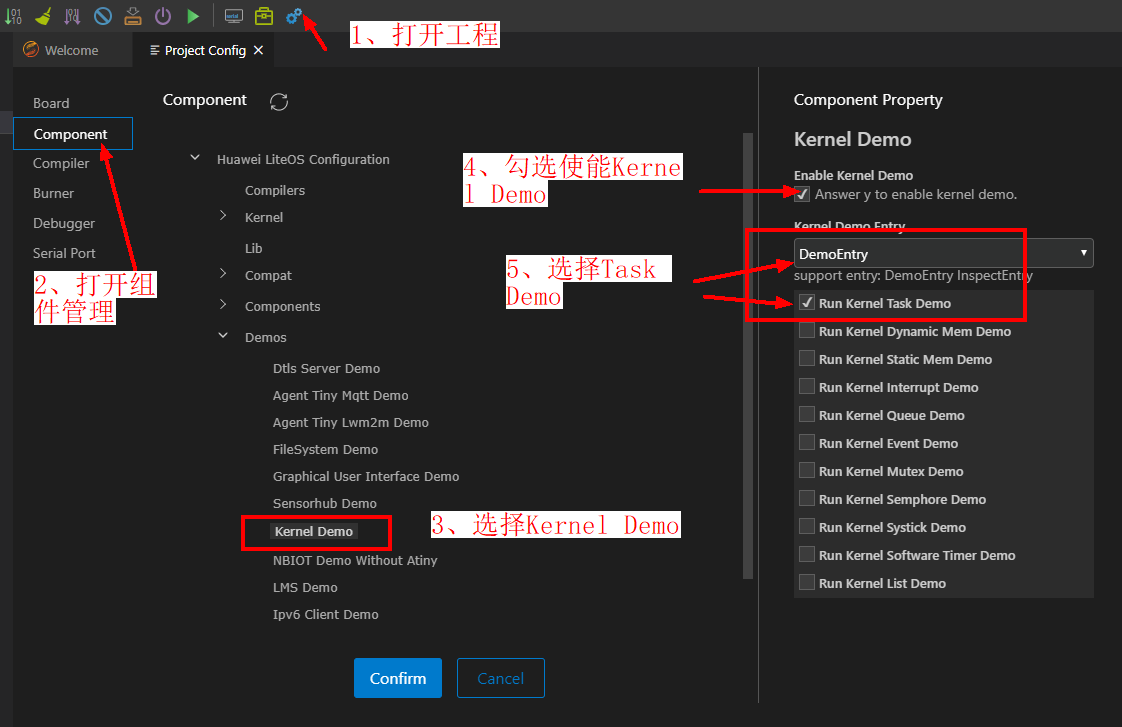Open the Board settings section
The height and width of the screenshot is (727, 1122).
tap(51, 103)
